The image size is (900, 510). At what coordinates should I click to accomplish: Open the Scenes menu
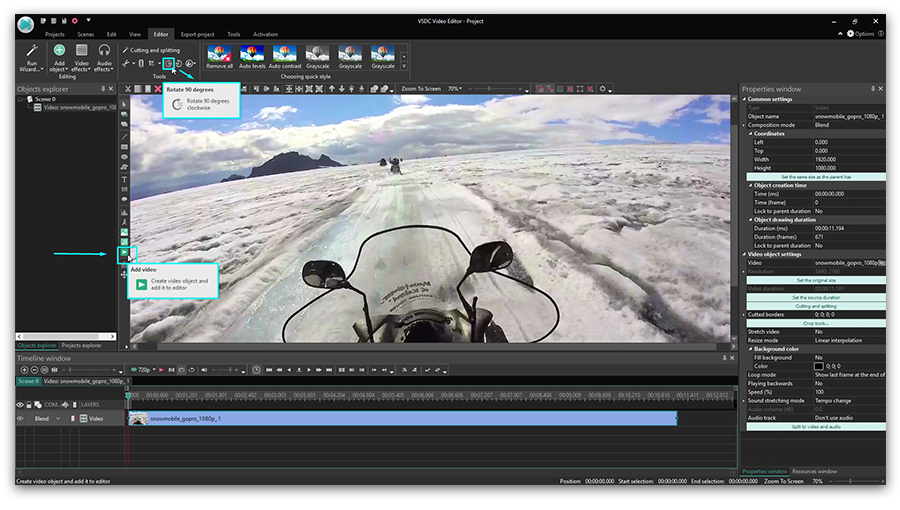click(86, 34)
